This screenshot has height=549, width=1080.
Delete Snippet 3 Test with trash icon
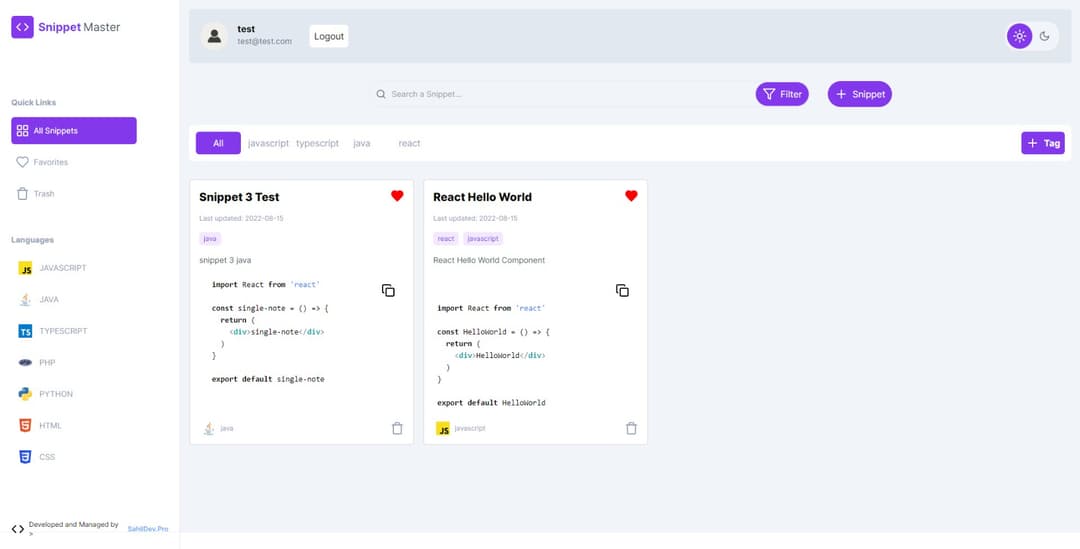tap(397, 428)
